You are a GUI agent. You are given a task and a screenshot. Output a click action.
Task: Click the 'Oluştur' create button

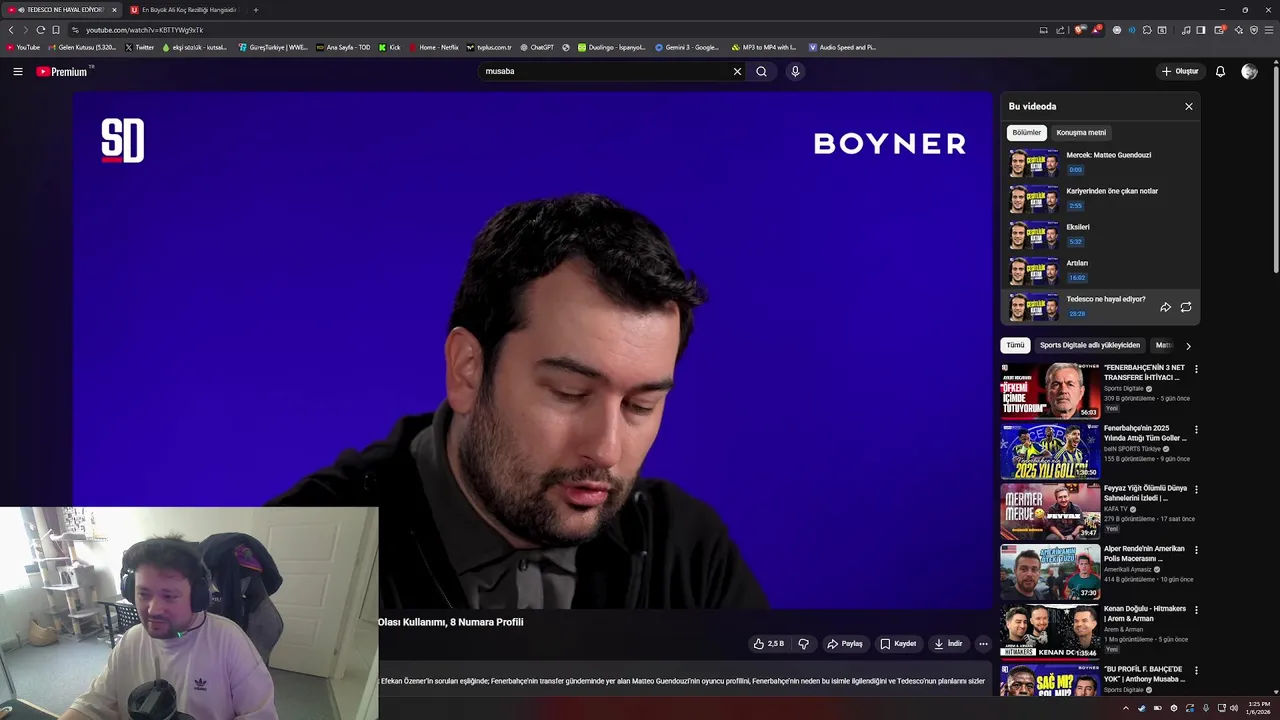1180,71
